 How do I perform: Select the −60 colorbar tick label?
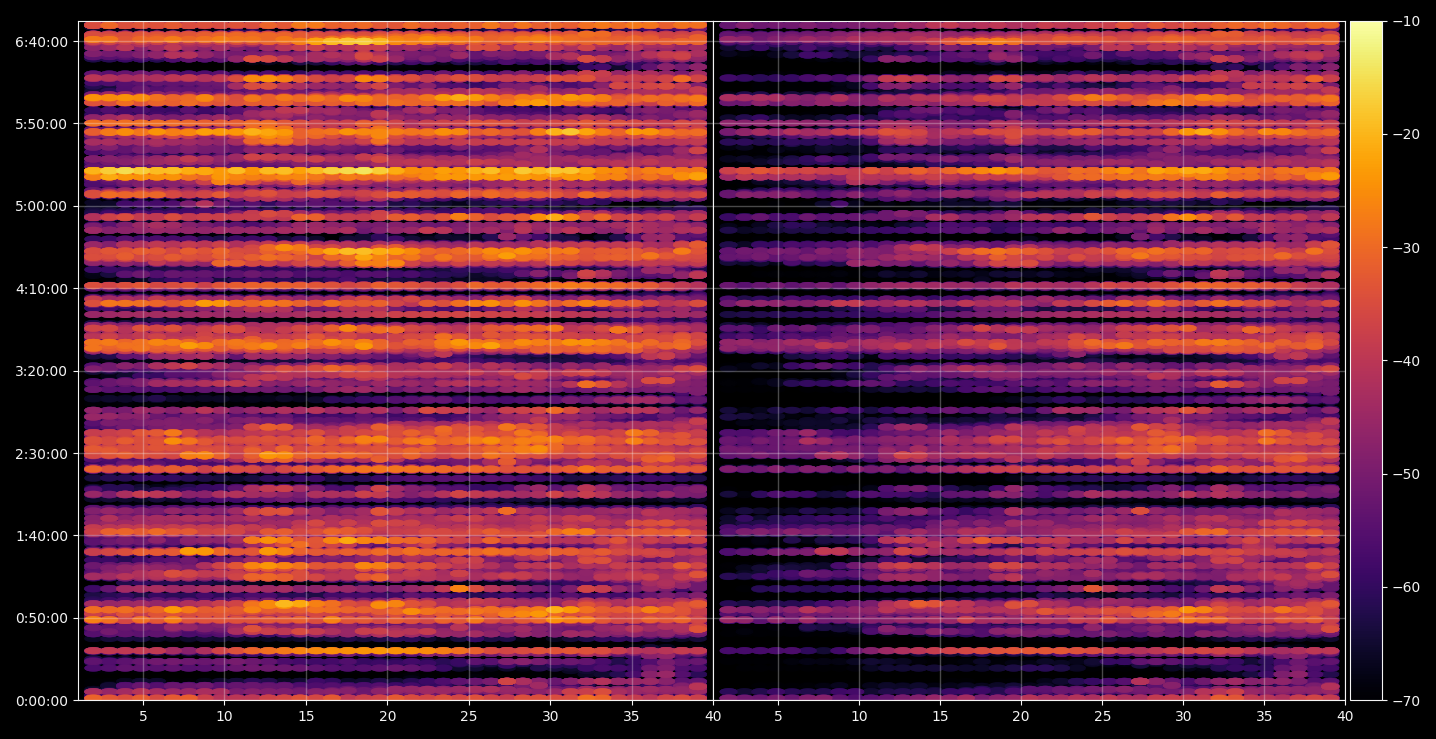click(1405, 587)
